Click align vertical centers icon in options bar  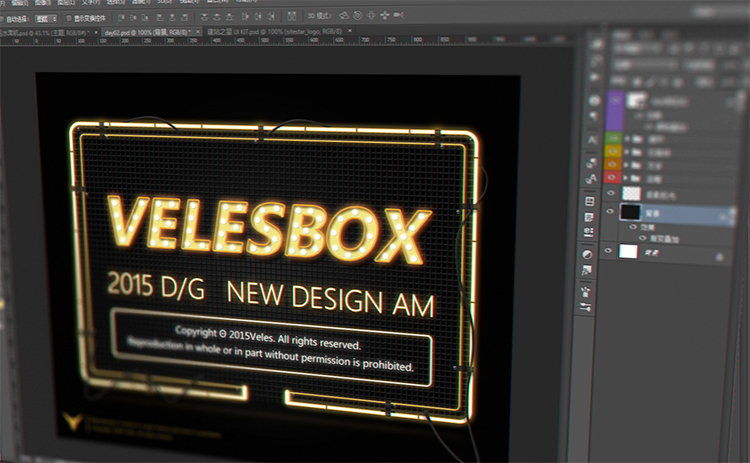tap(133, 18)
